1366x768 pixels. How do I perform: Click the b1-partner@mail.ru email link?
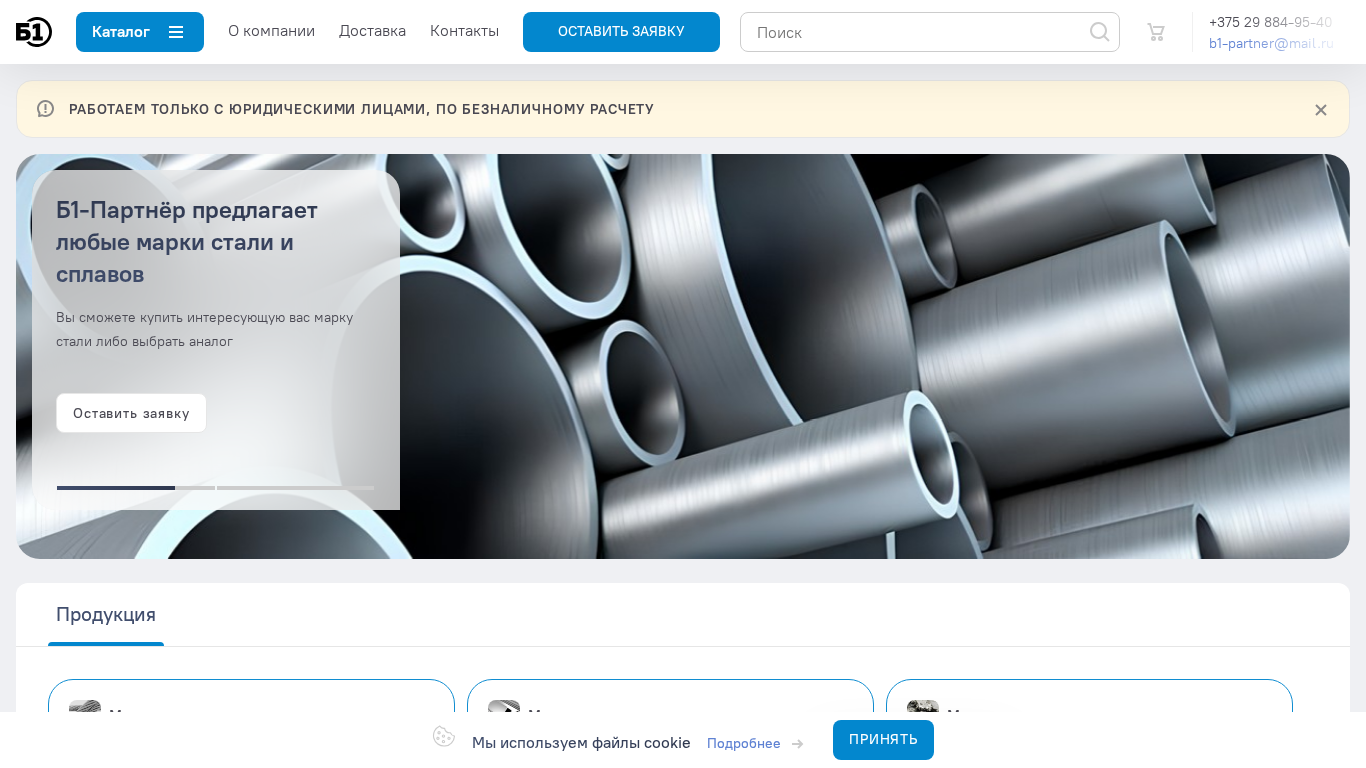click(1271, 43)
